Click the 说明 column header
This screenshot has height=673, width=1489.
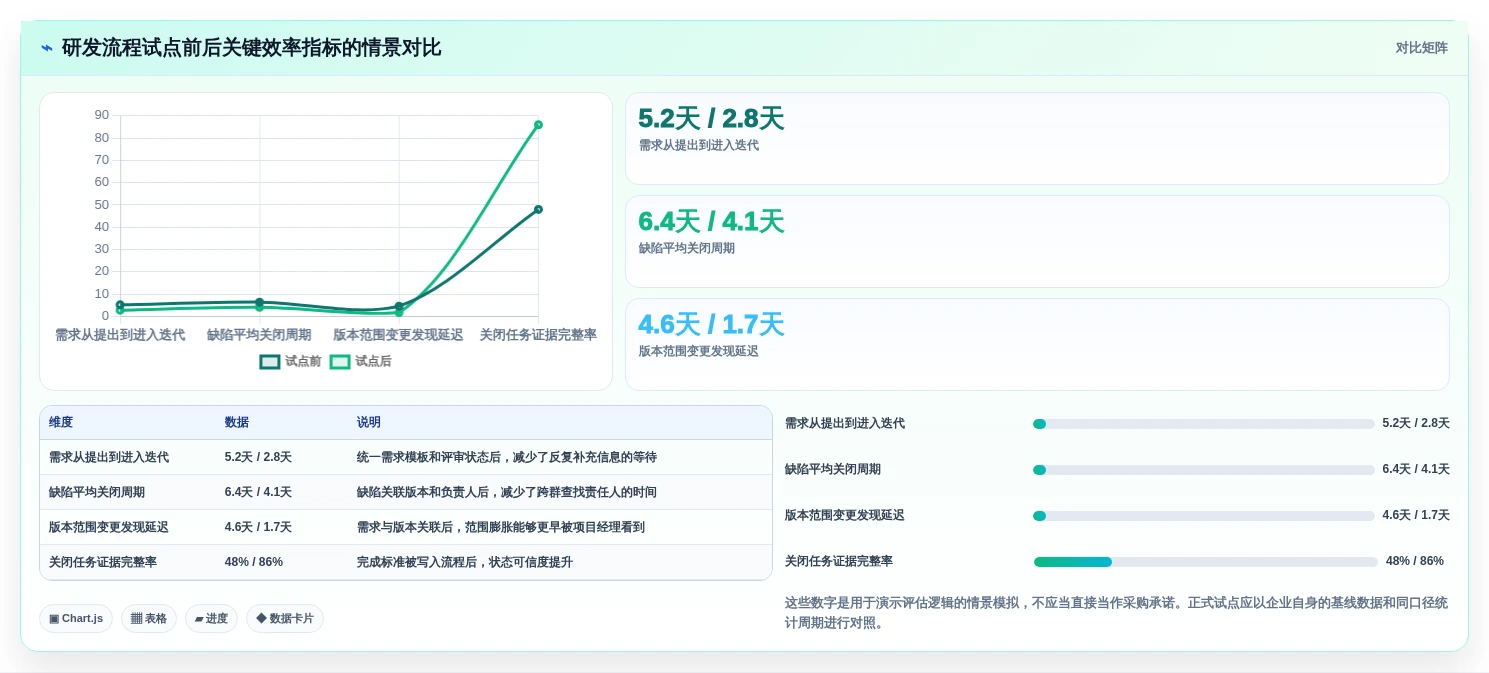[x=369, y=423]
